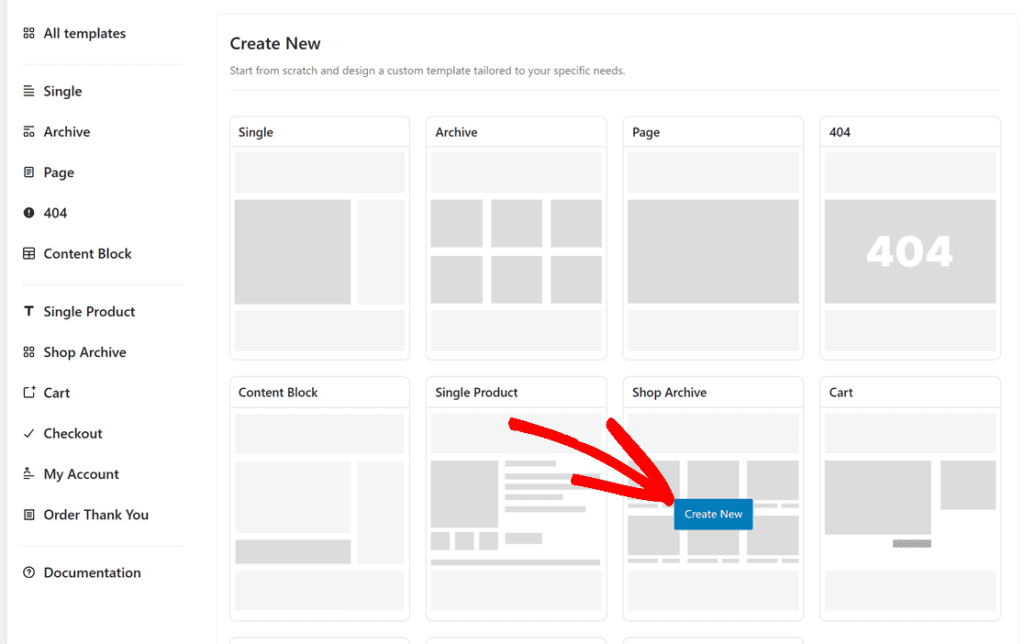Click the Archive icon in sidebar

point(29,132)
